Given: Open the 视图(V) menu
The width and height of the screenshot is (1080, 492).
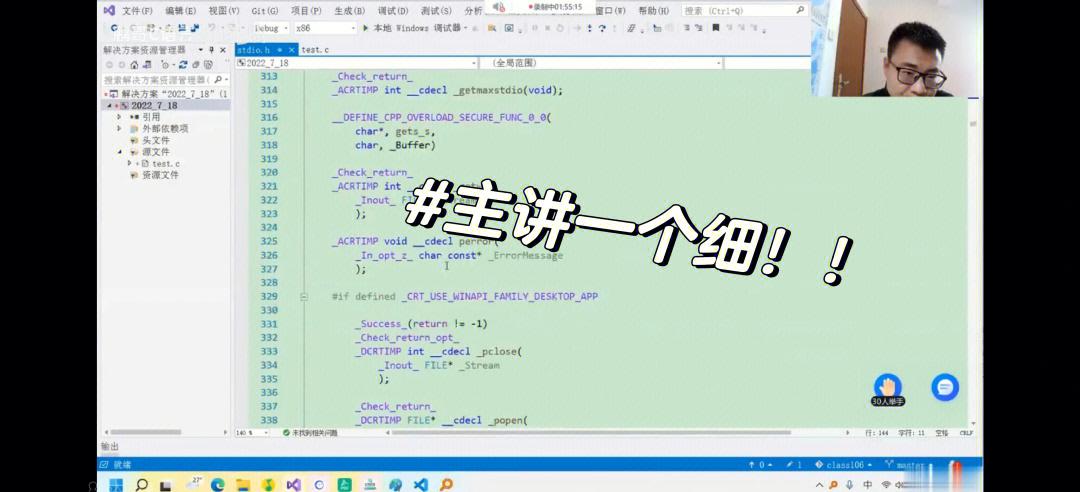Looking at the screenshot, I should tap(224, 10).
